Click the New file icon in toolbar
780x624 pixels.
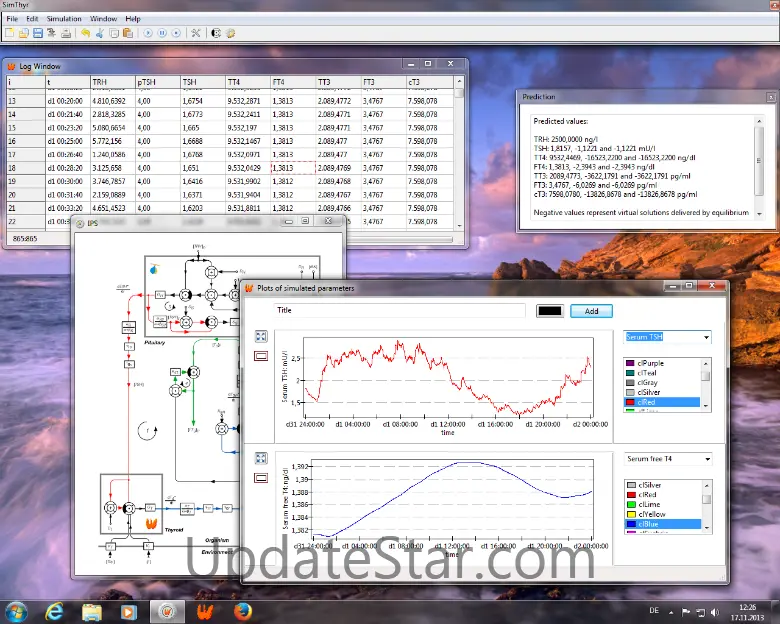pos(9,33)
